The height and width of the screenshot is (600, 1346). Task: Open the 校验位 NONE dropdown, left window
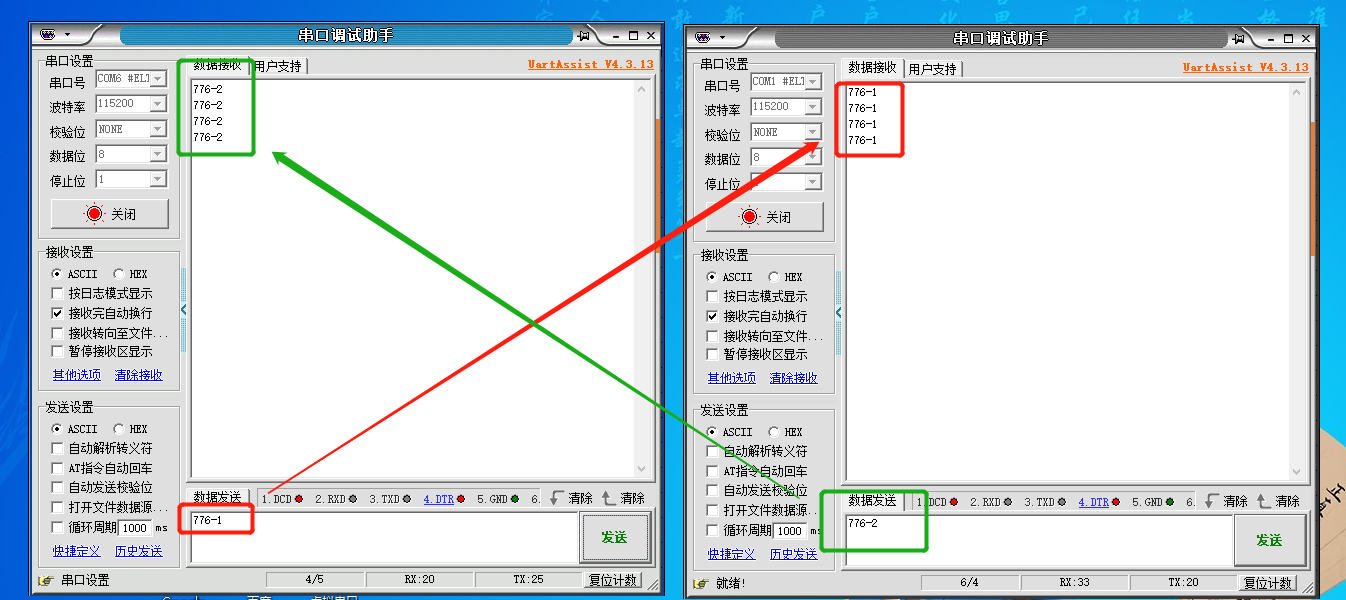pyautogui.click(x=157, y=129)
